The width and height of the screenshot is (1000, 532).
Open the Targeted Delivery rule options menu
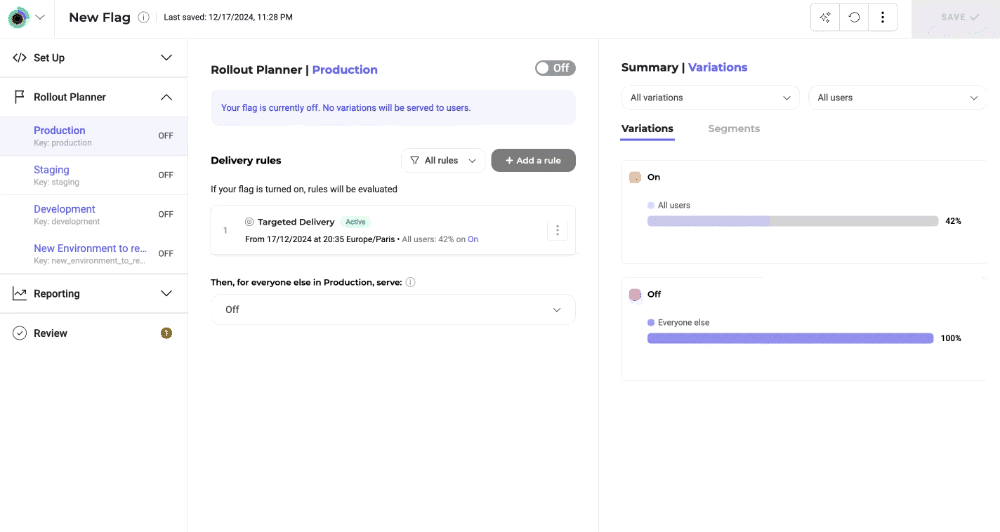point(557,230)
